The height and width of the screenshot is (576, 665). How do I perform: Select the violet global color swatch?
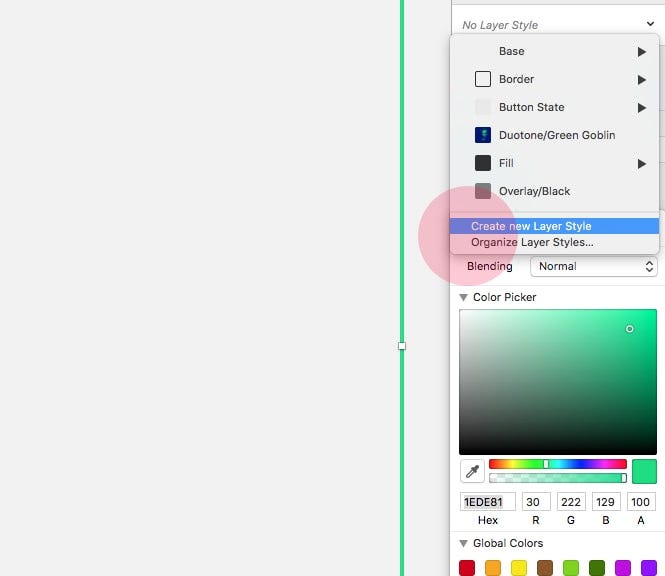pos(649,568)
